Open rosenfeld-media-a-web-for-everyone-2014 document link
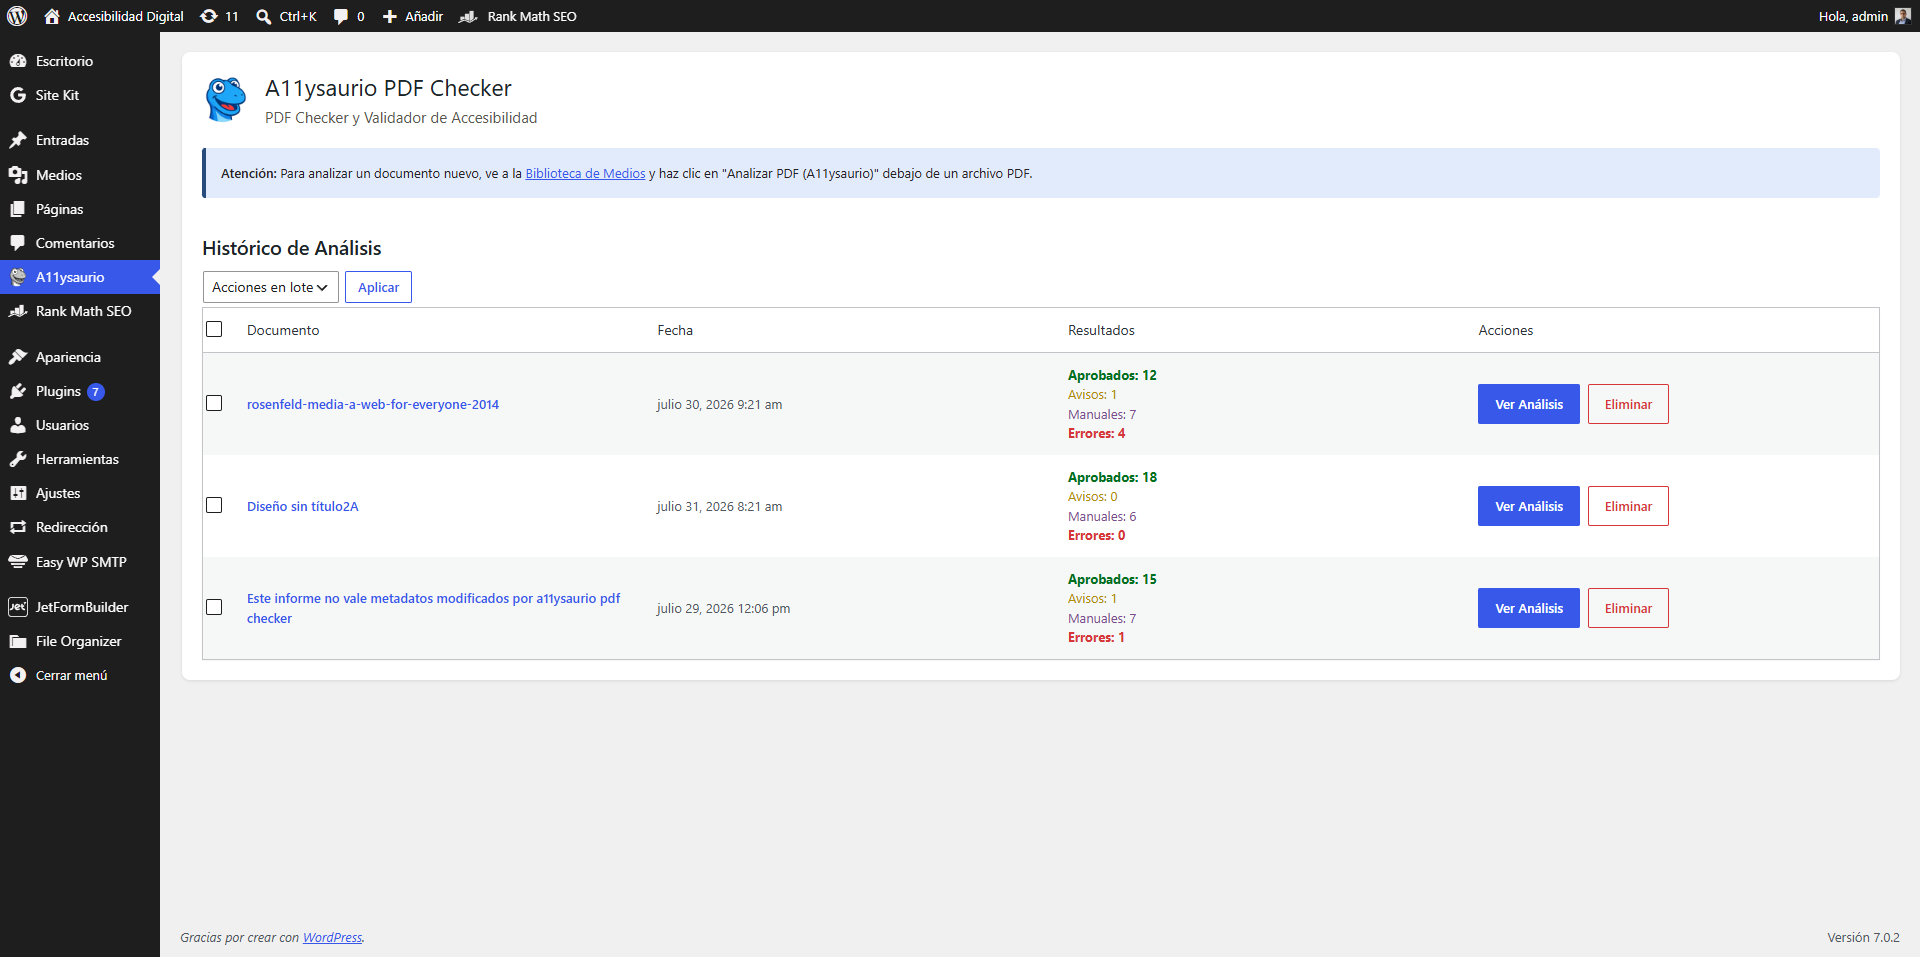 pos(373,404)
